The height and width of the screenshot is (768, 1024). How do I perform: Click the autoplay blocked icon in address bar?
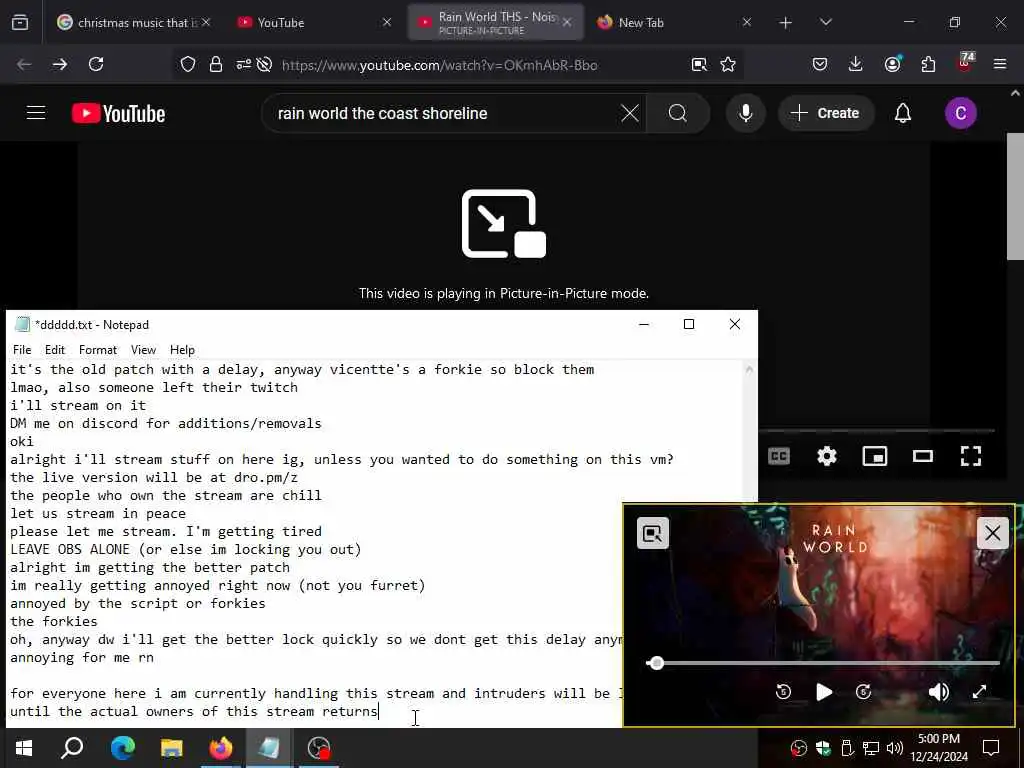pyautogui.click(x=264, y=64)
